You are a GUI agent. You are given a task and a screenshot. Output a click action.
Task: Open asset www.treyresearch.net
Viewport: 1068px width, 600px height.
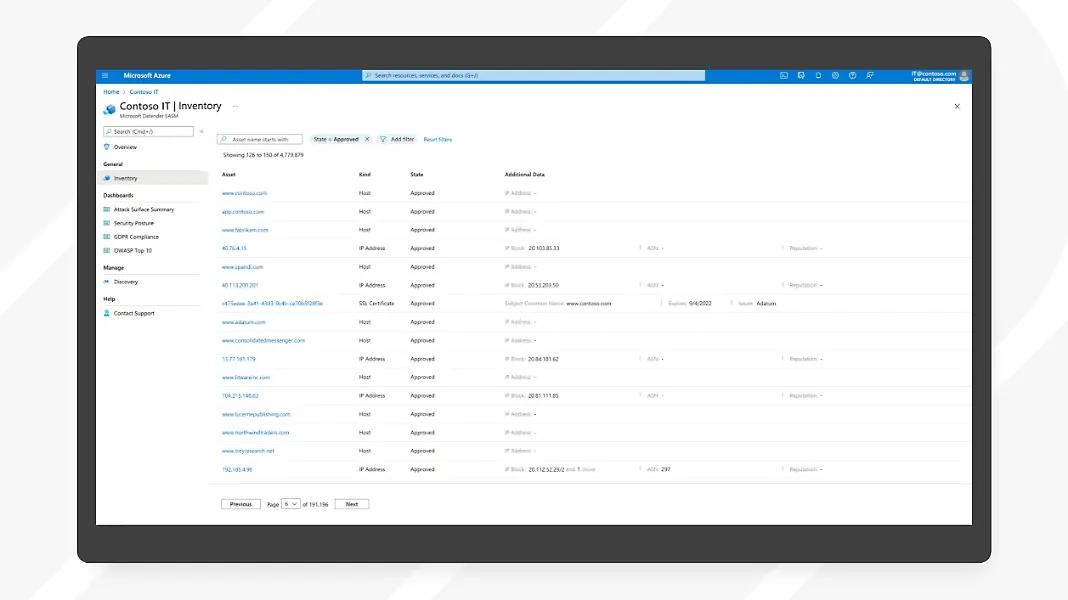[x=248, y=451]
